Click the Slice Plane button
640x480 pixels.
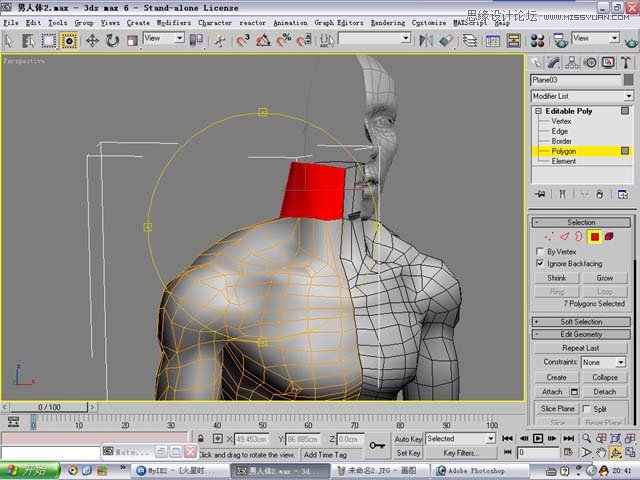pyautogui.click(x=558, y=409)
